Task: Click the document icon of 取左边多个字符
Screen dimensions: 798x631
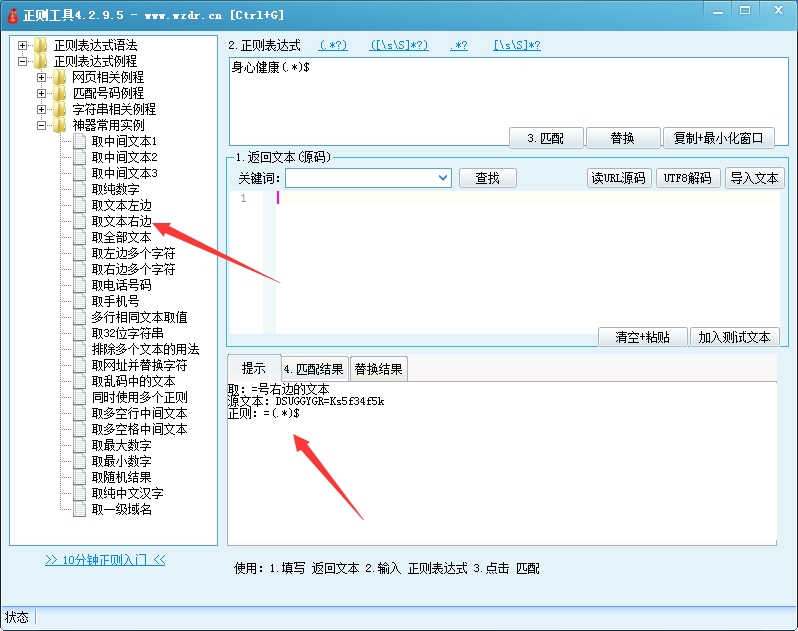Action: (79, 253)
